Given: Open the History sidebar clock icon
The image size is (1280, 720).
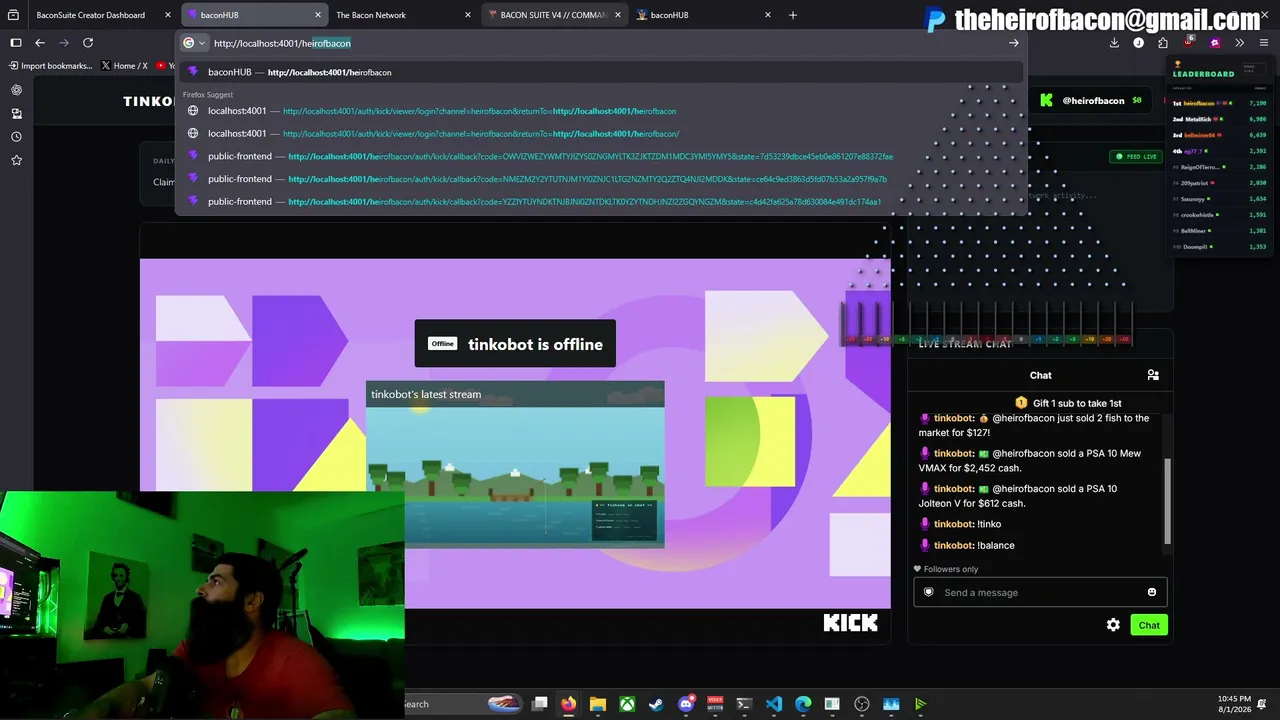Looking at the screenshot, I should [x=16, y=137].
